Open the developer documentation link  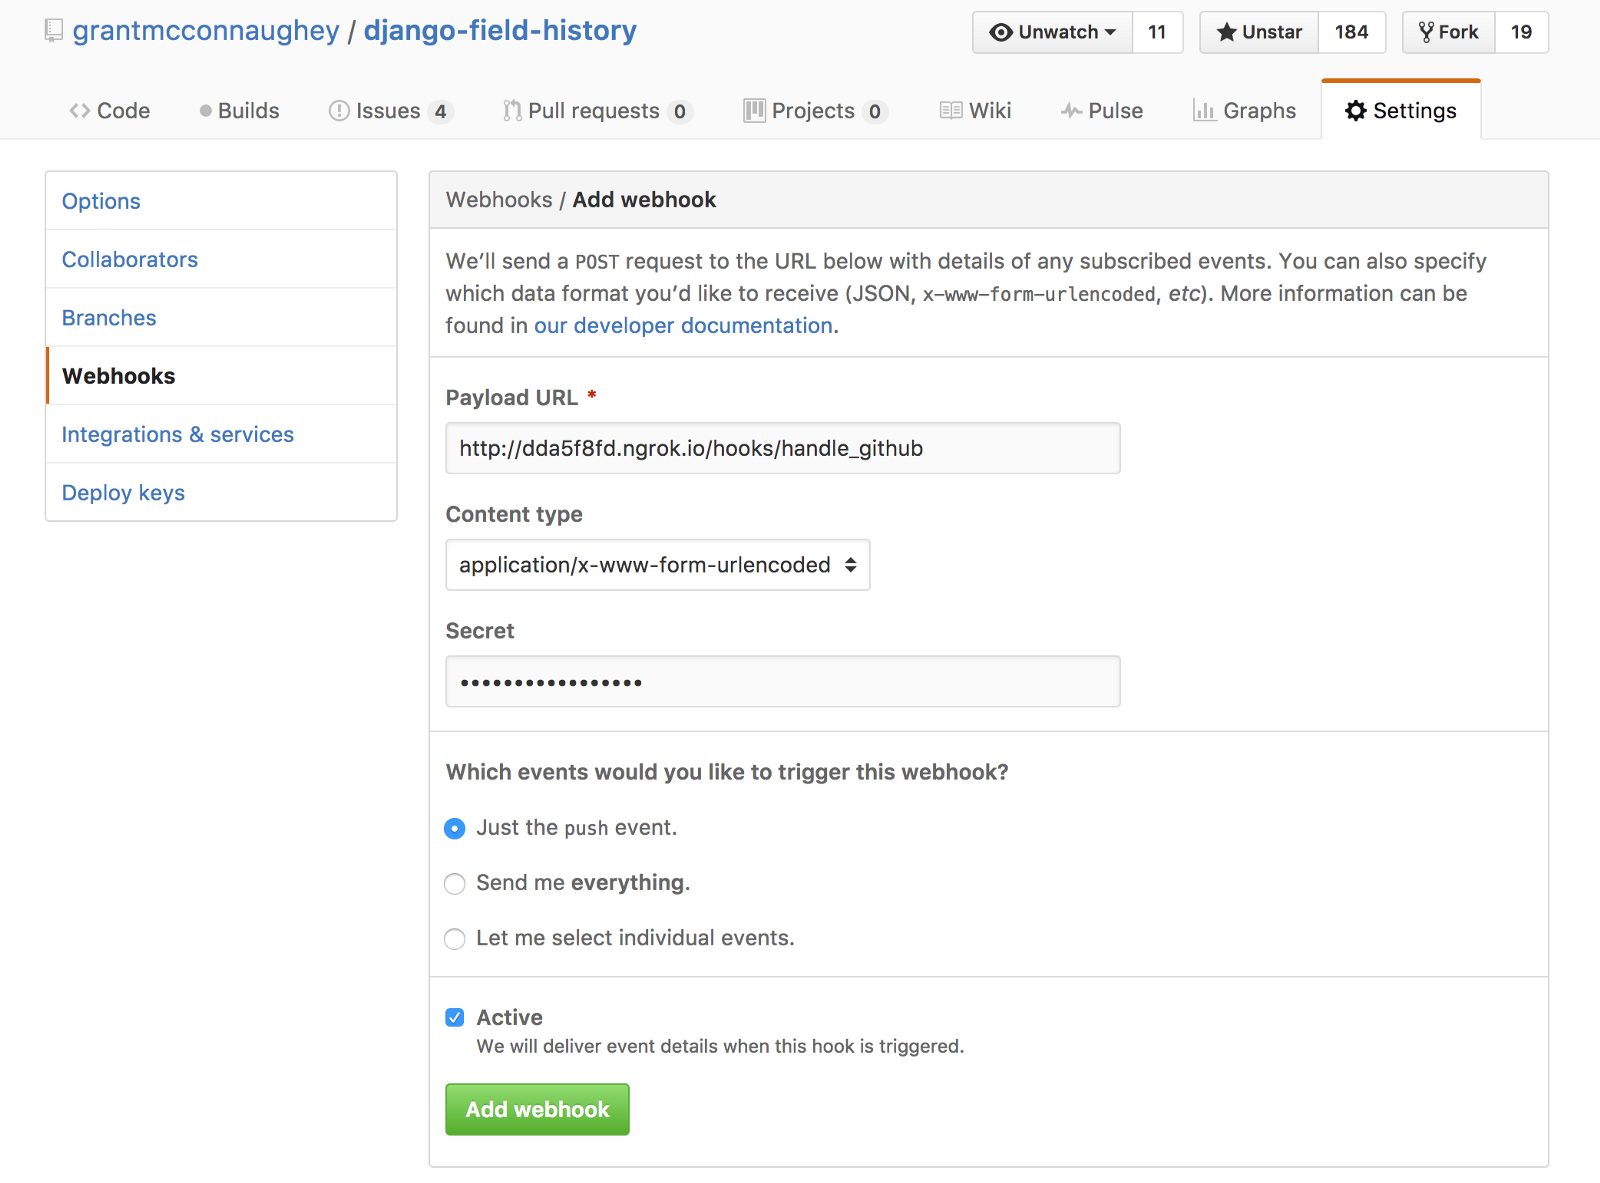click(x=683, y=326)
